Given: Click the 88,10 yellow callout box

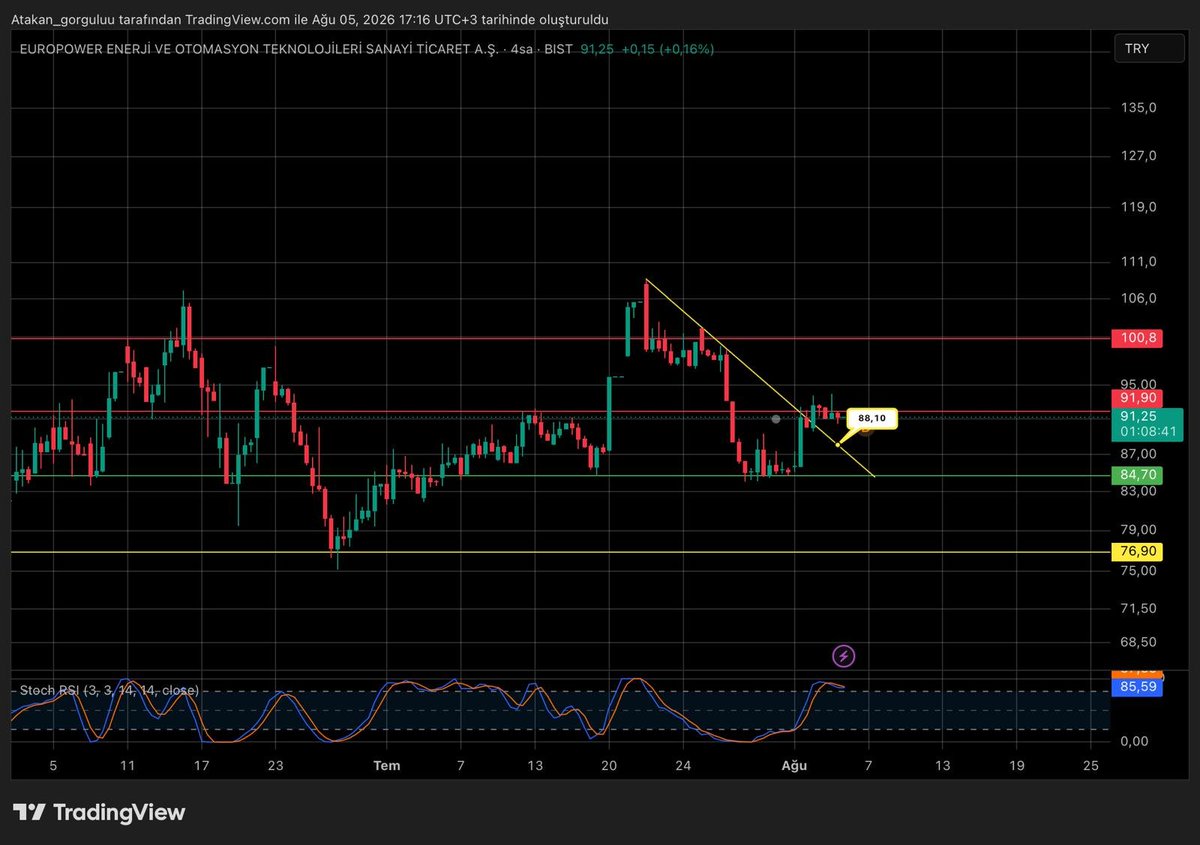Looking at the screenshot, I should click(872, 419).
